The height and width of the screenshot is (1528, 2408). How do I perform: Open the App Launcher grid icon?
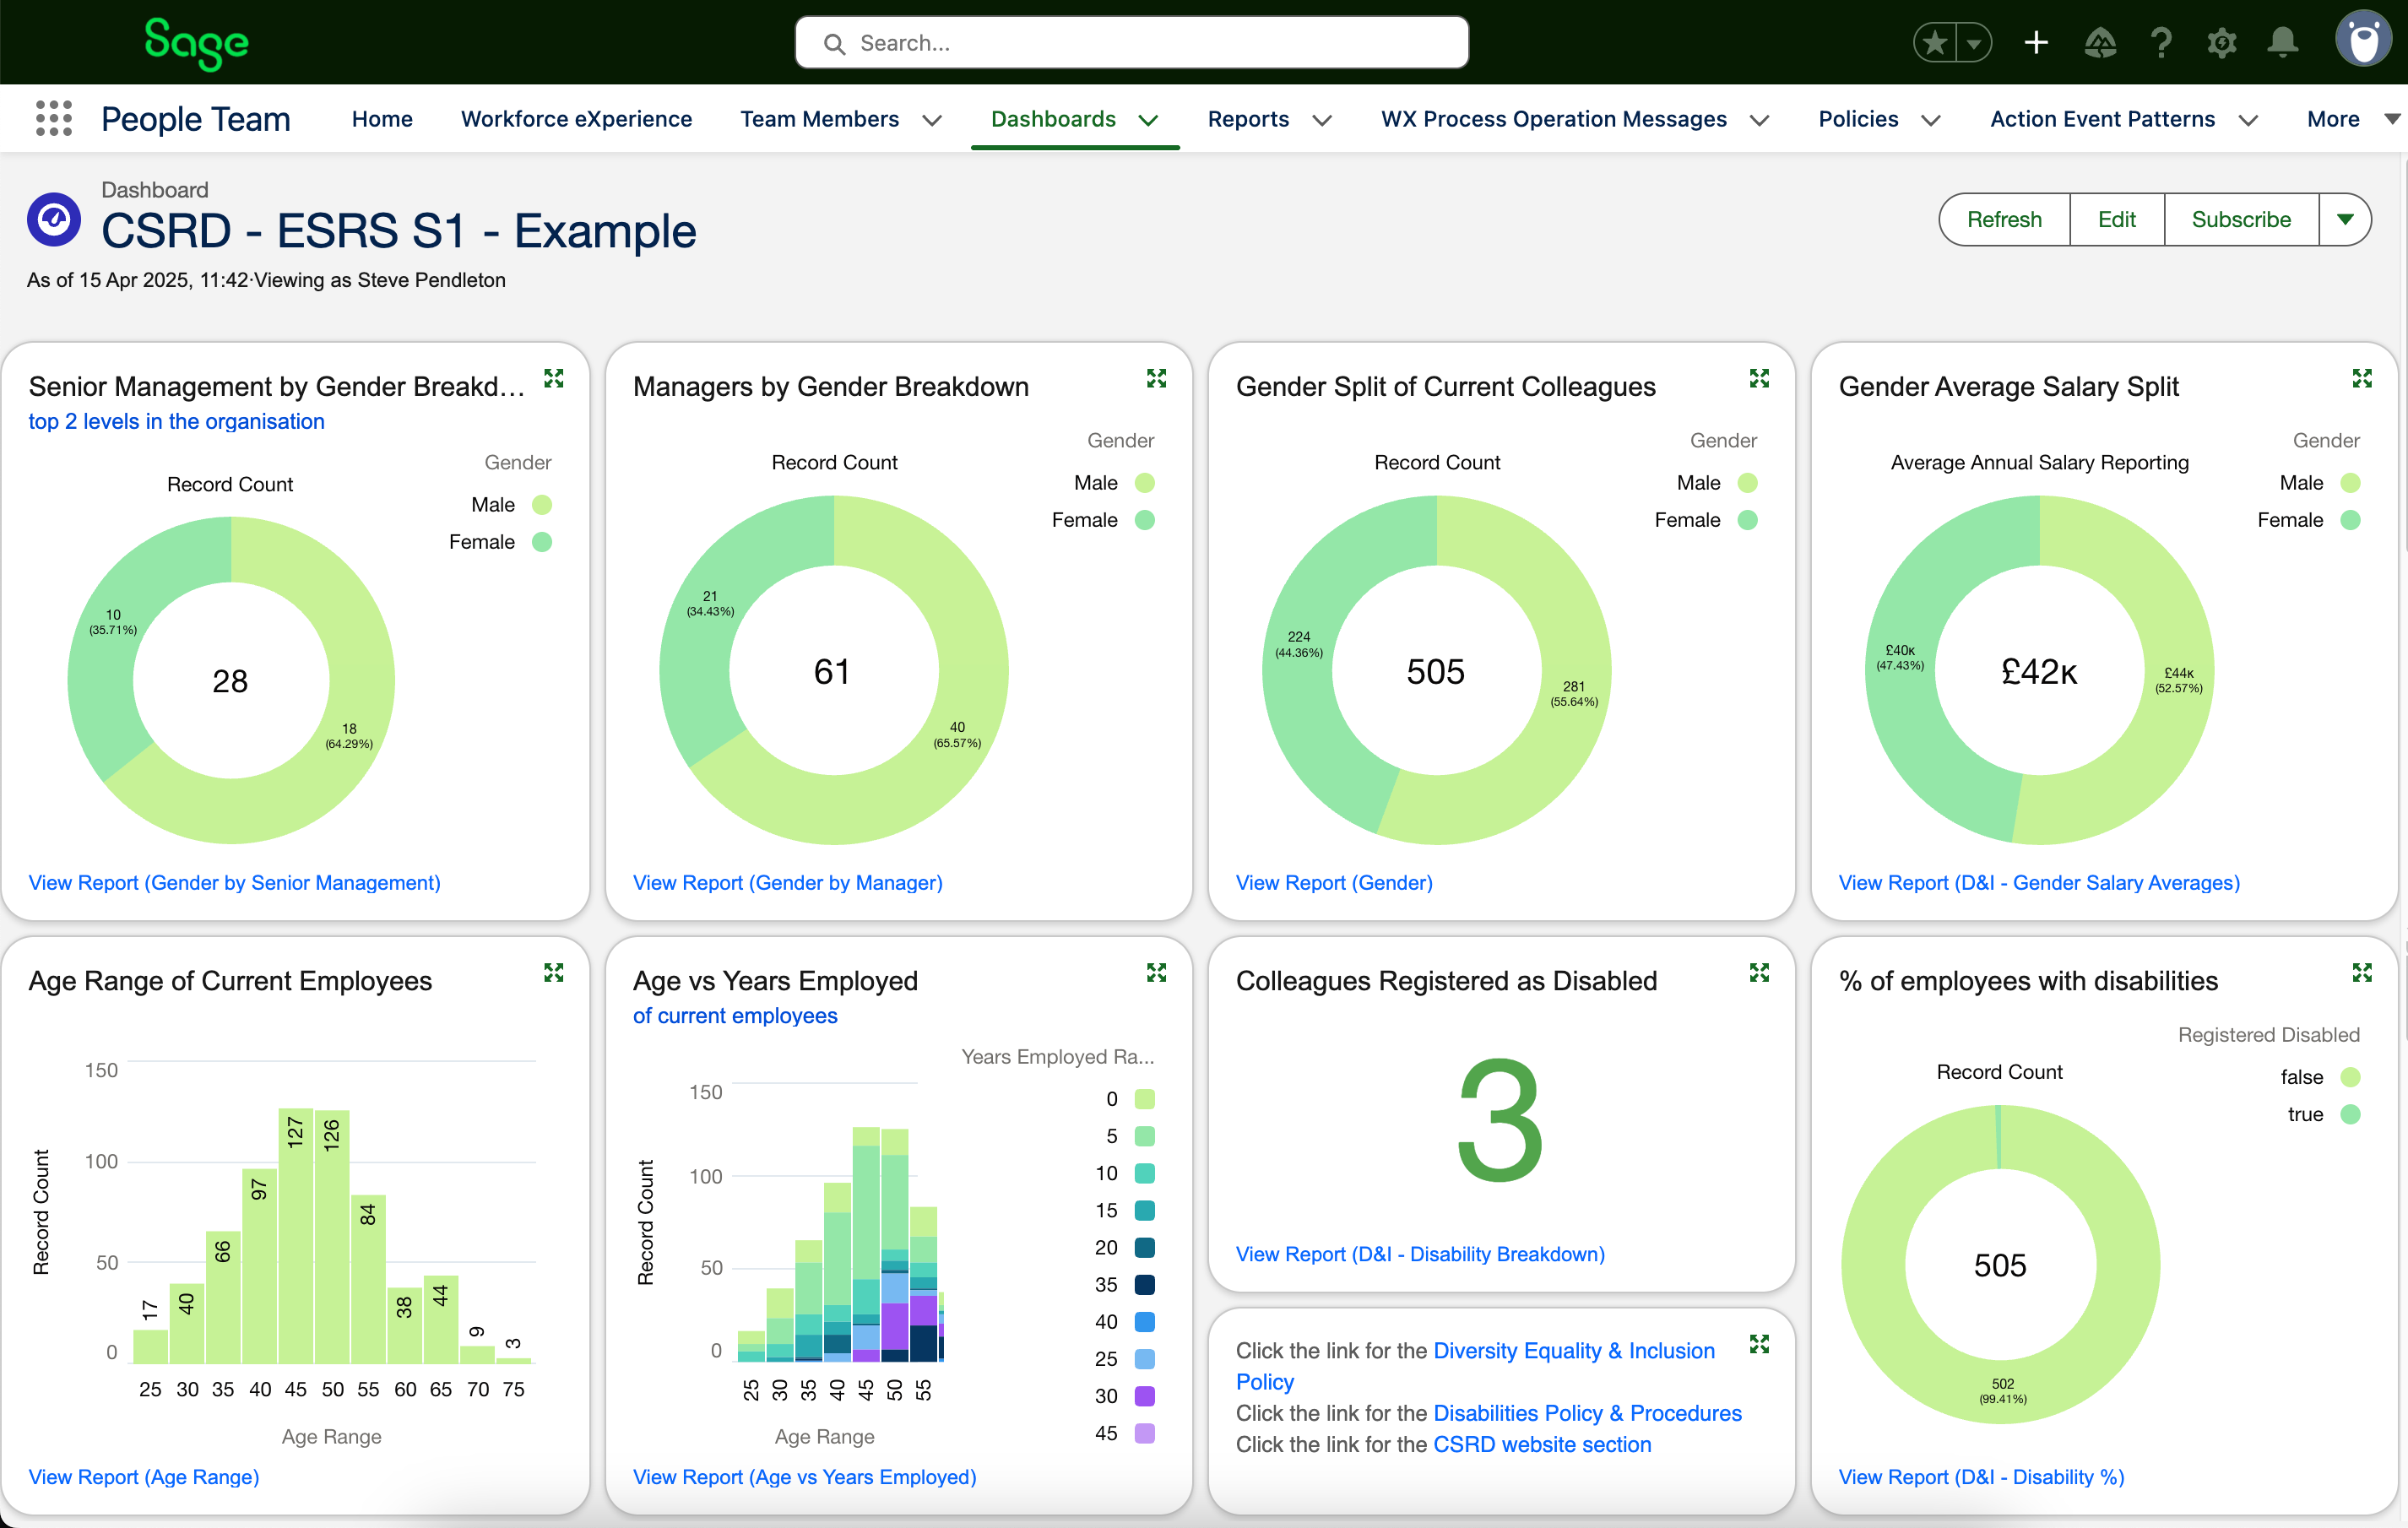pos(54,118)
